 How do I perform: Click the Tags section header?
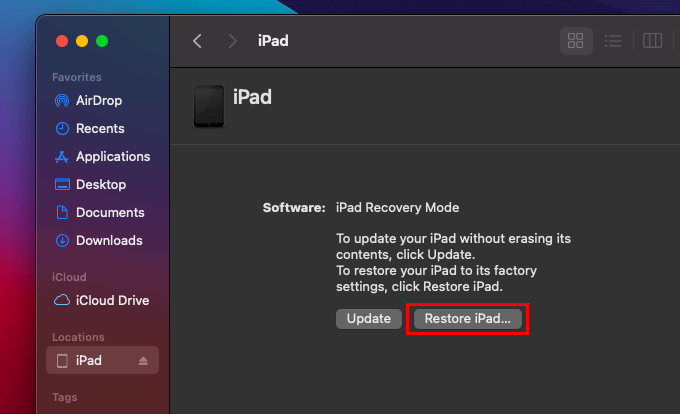65,397
